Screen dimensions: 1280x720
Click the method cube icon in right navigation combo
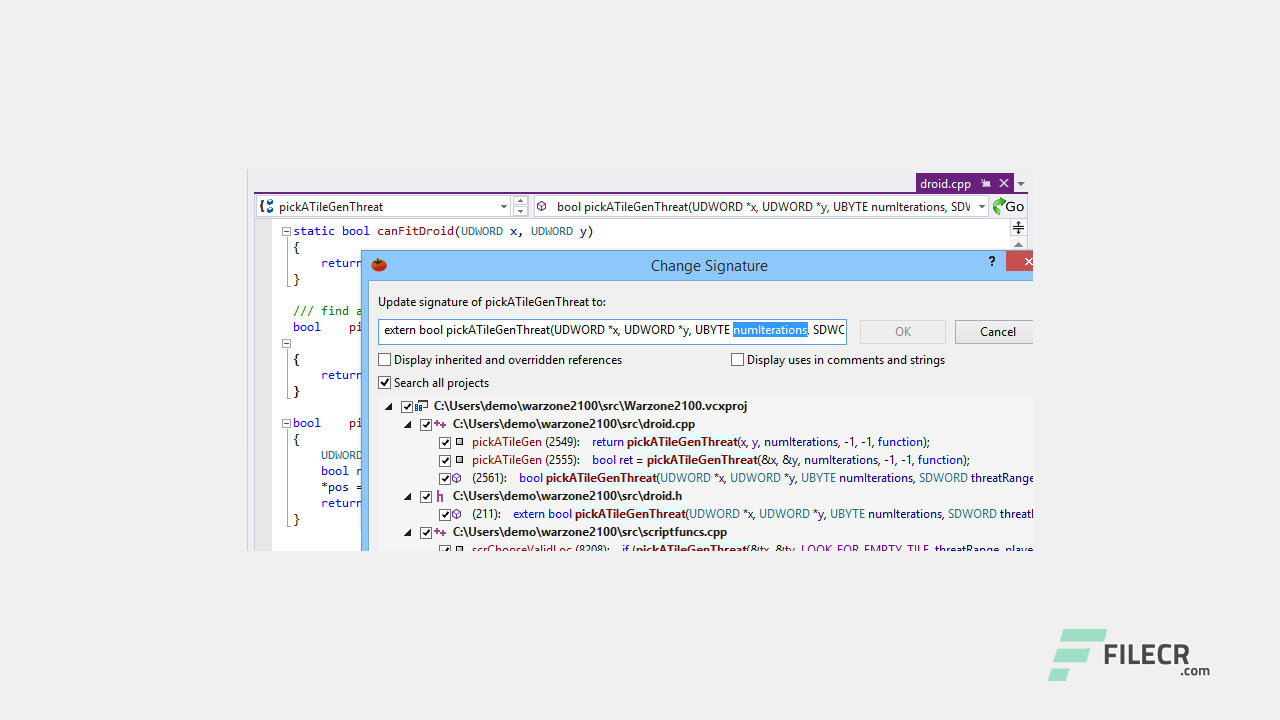point(542,206)
